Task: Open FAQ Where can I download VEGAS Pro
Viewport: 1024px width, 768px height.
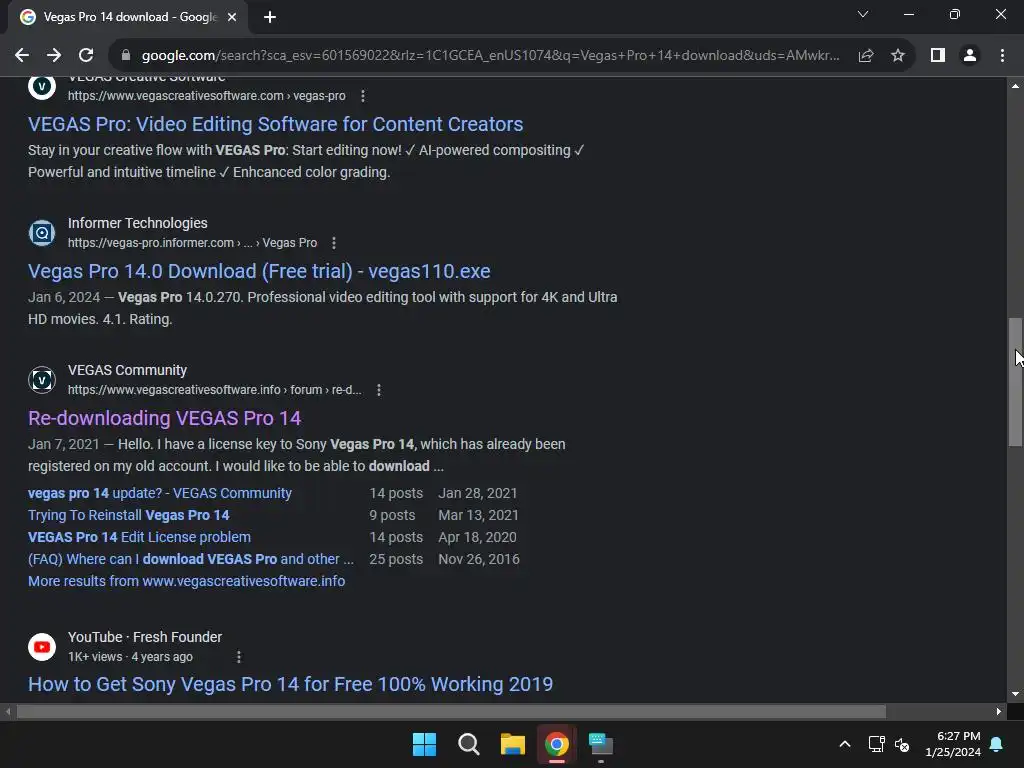Action: pos(191,560)
